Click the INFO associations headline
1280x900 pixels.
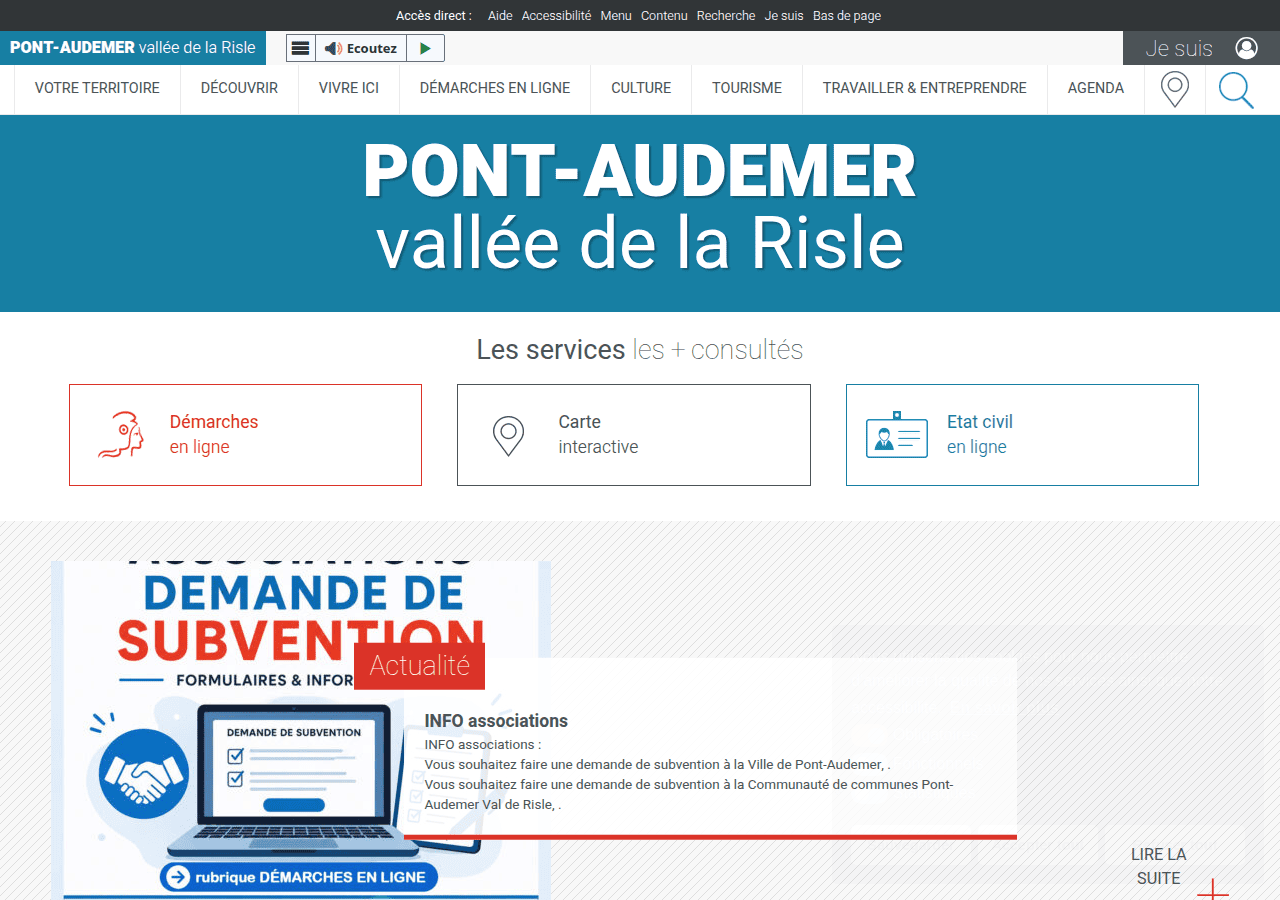coord(496,721)
